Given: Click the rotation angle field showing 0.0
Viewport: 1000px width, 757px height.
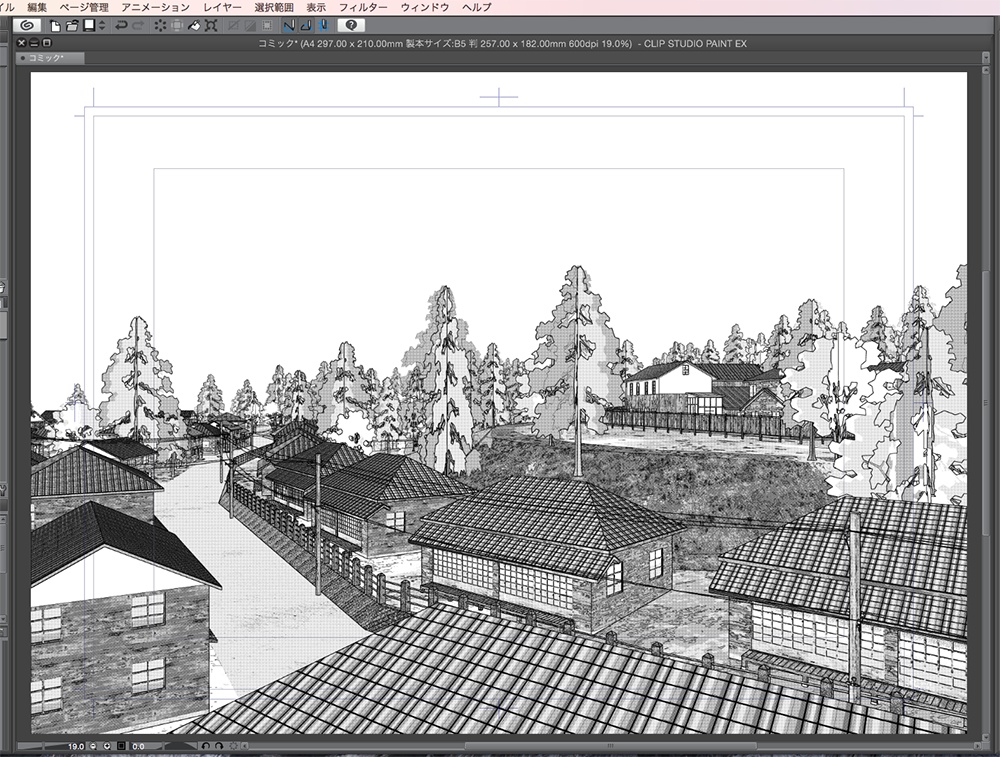Looking at the screenshot, I should click(138, 745).
